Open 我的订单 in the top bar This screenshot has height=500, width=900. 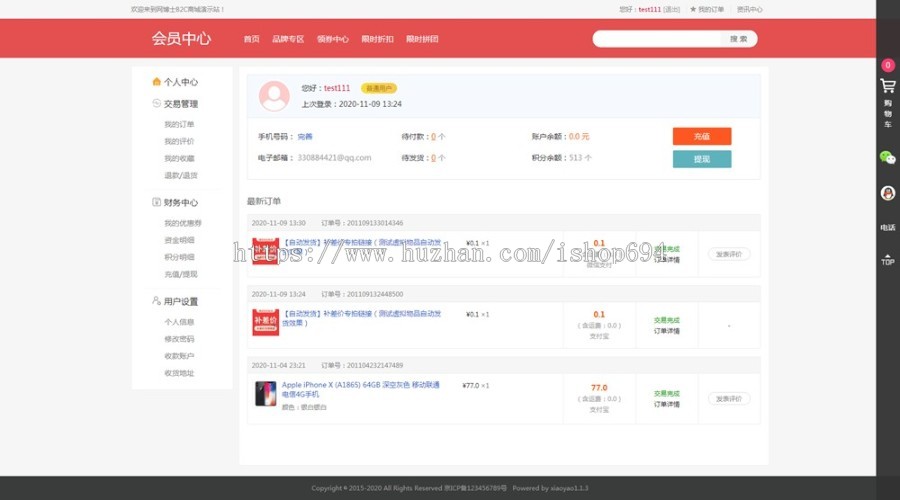[x=711, y=9]
